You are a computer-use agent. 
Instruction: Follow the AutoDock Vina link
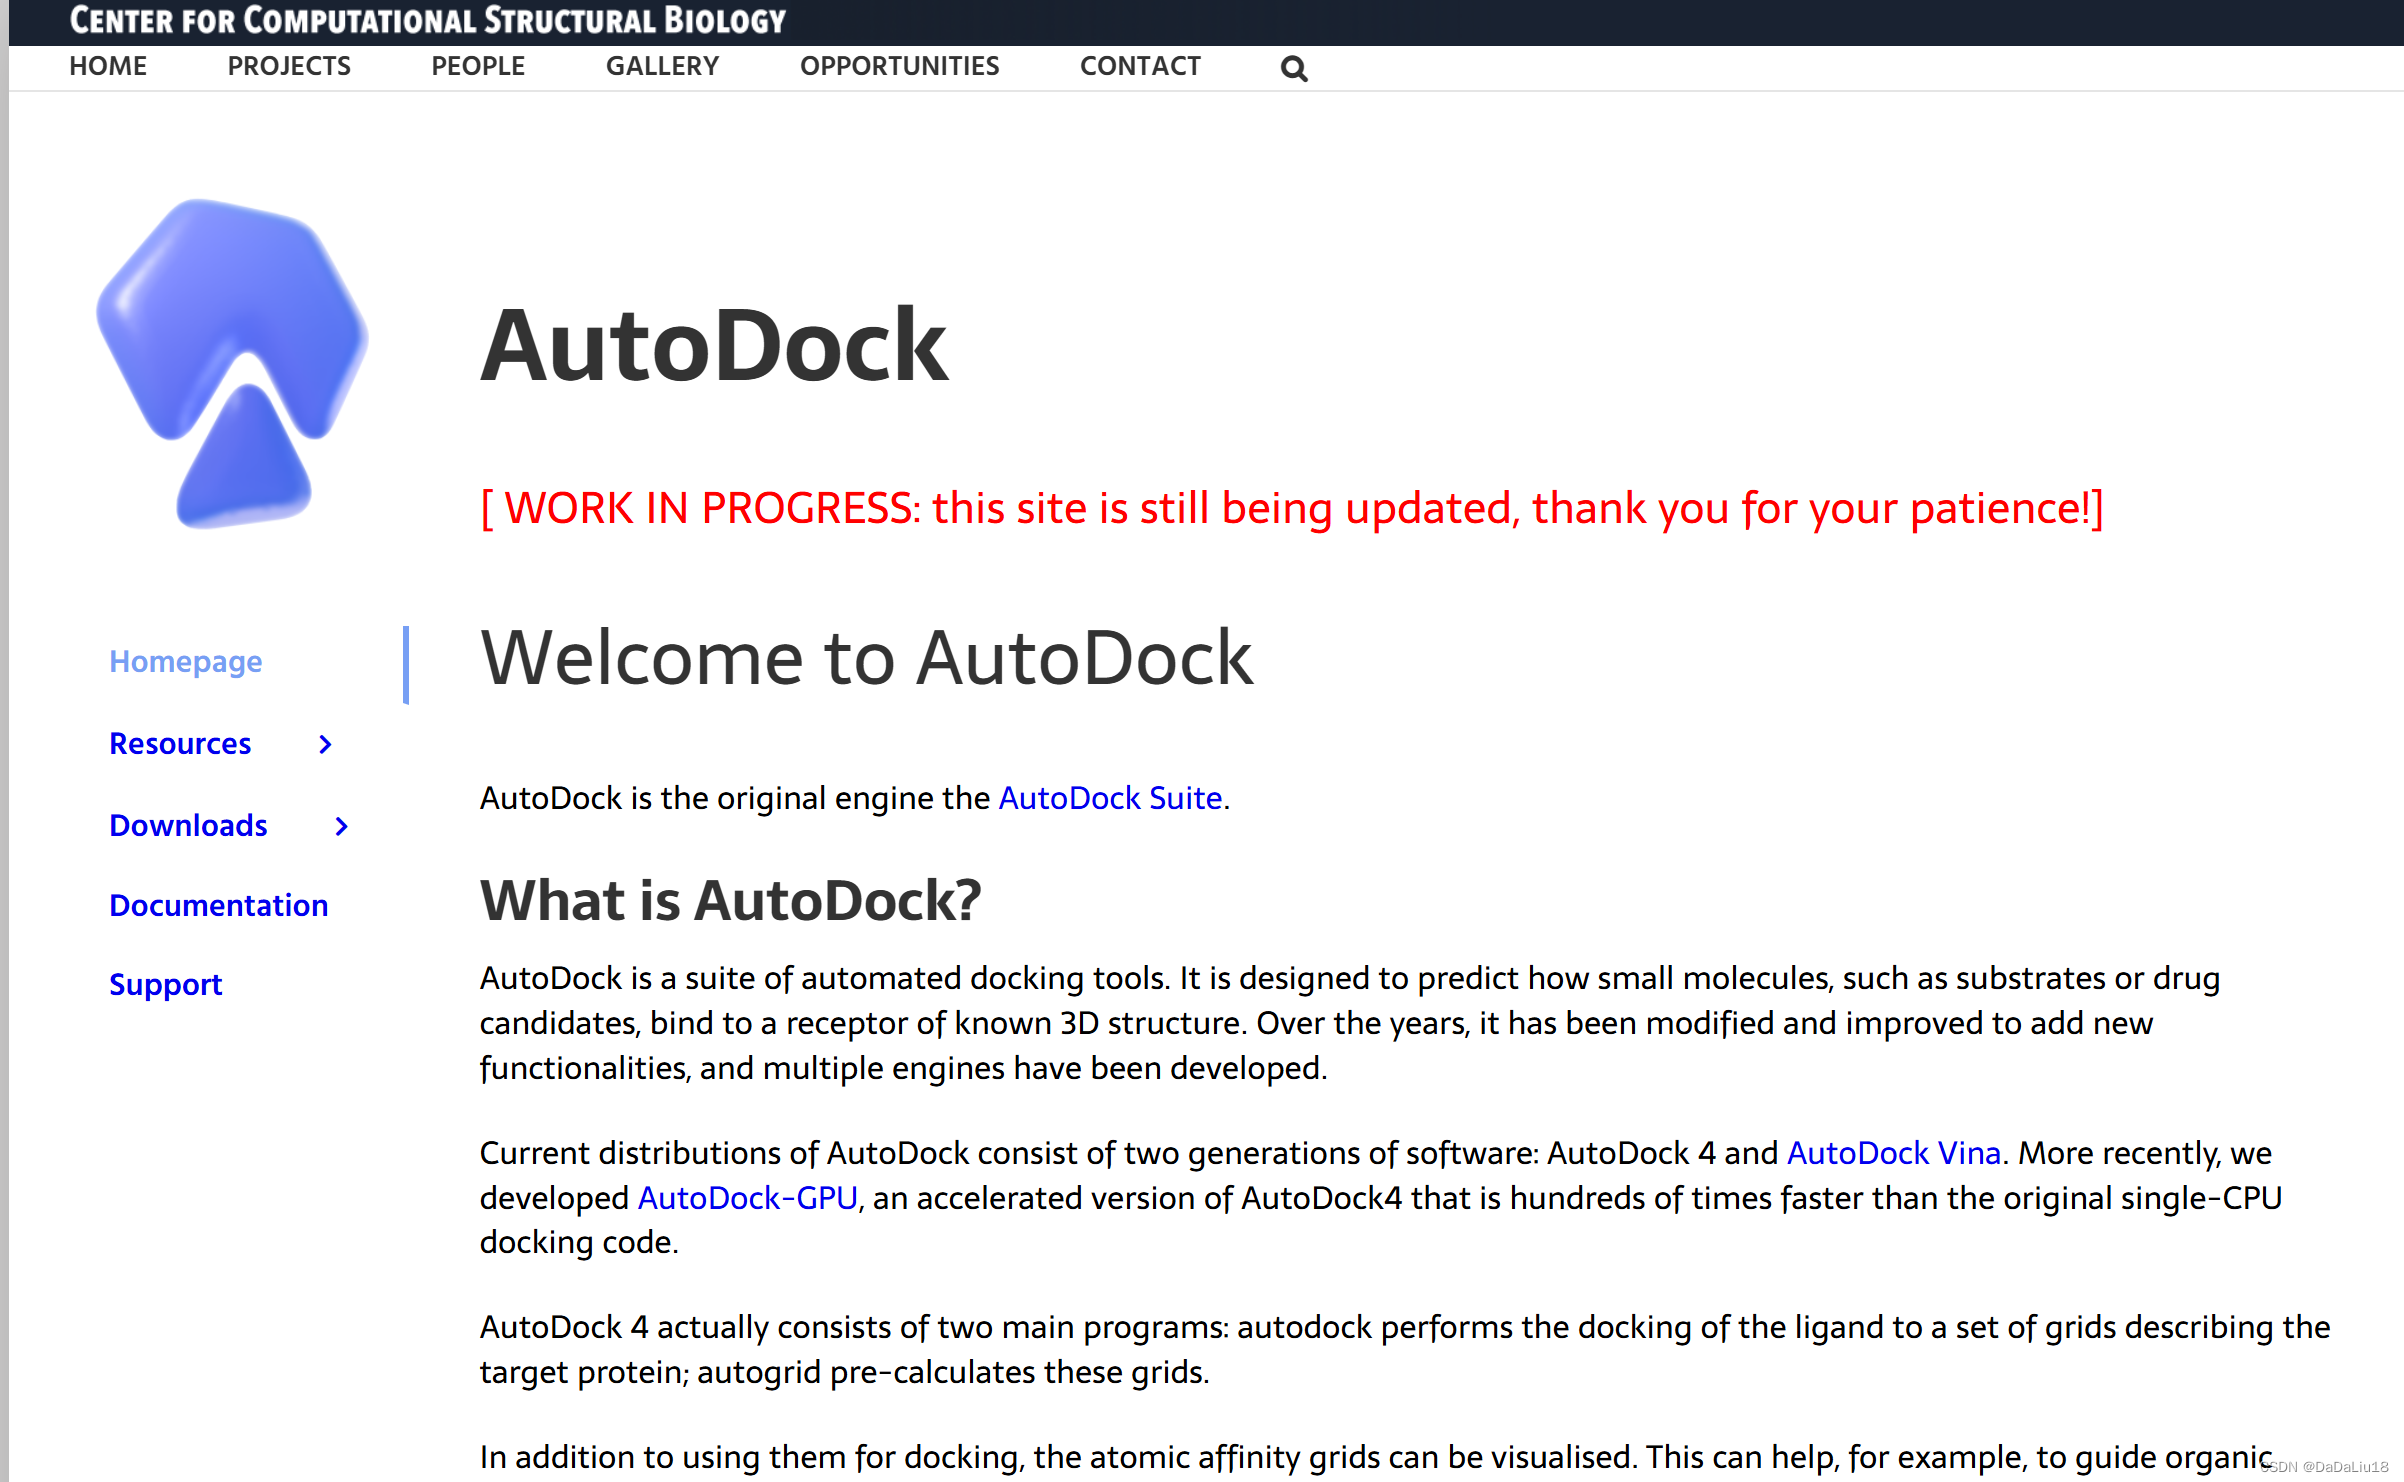[x=1894, y=1153]
